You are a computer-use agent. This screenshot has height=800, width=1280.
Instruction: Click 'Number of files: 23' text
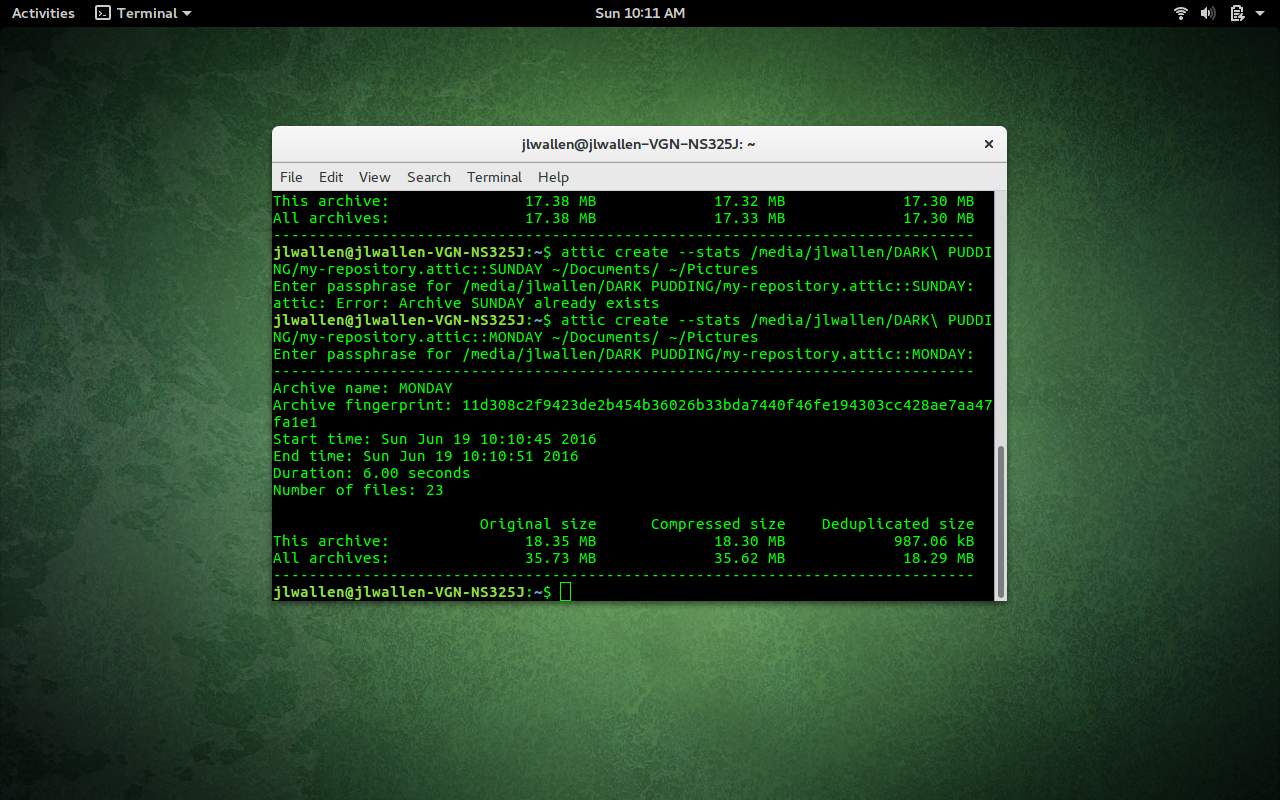pos(358,490)
